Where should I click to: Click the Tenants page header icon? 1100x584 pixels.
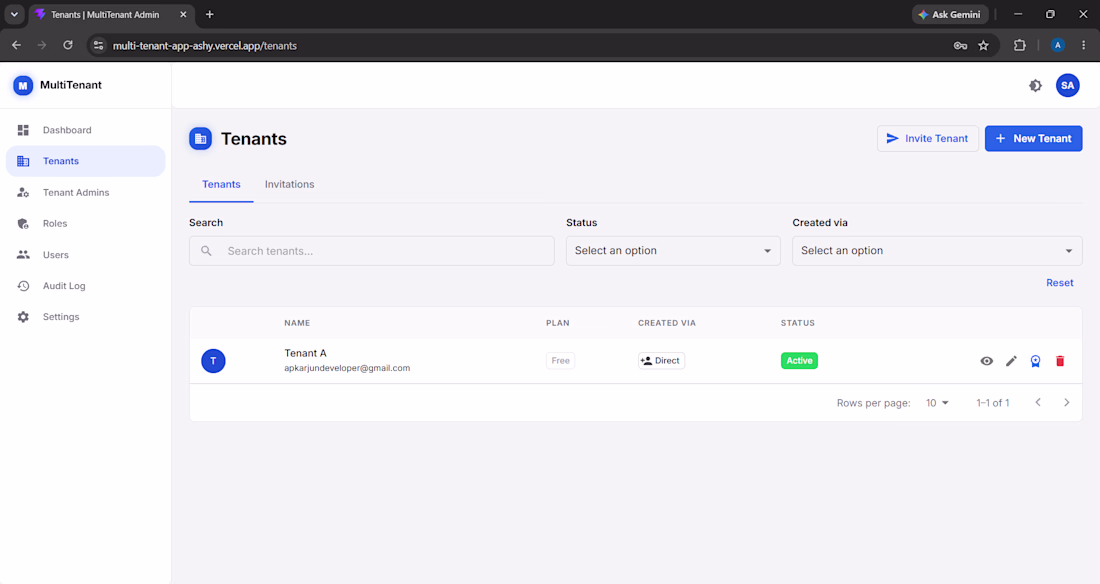(x=201, y=139)
